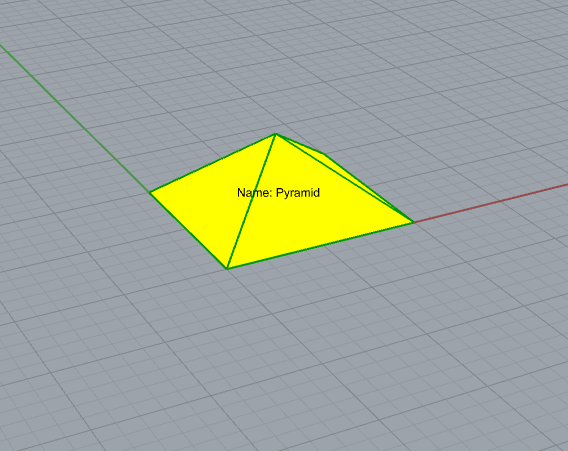Click the "Name: Pyramid" text label
This screenshot has height=451, width=568.
[278, 193]
